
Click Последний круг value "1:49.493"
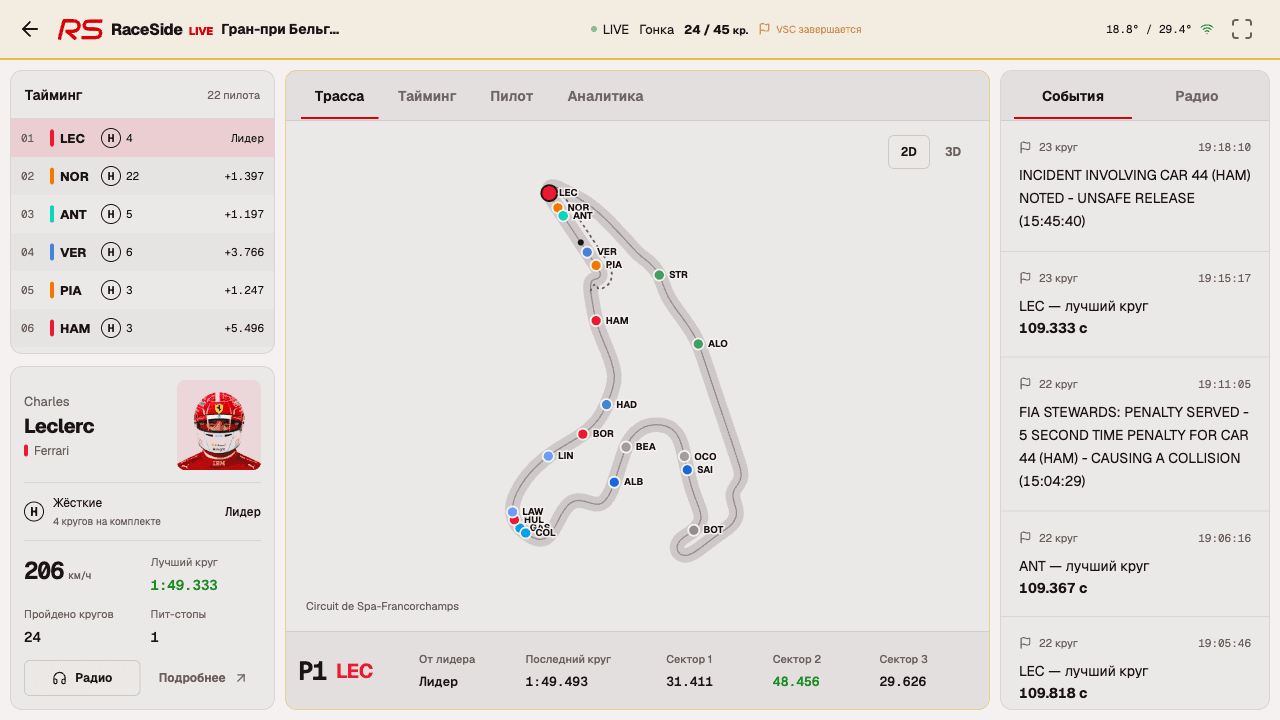coord(557,682)
